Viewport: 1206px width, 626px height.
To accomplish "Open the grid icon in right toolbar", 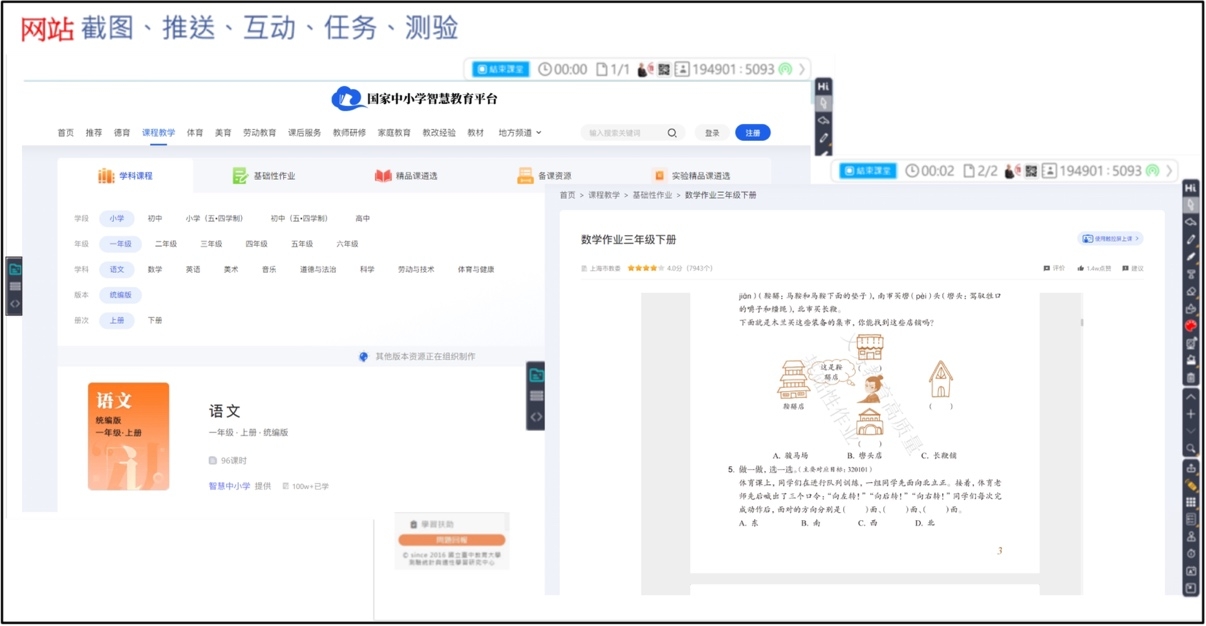I will click(x=1190, y=502).
